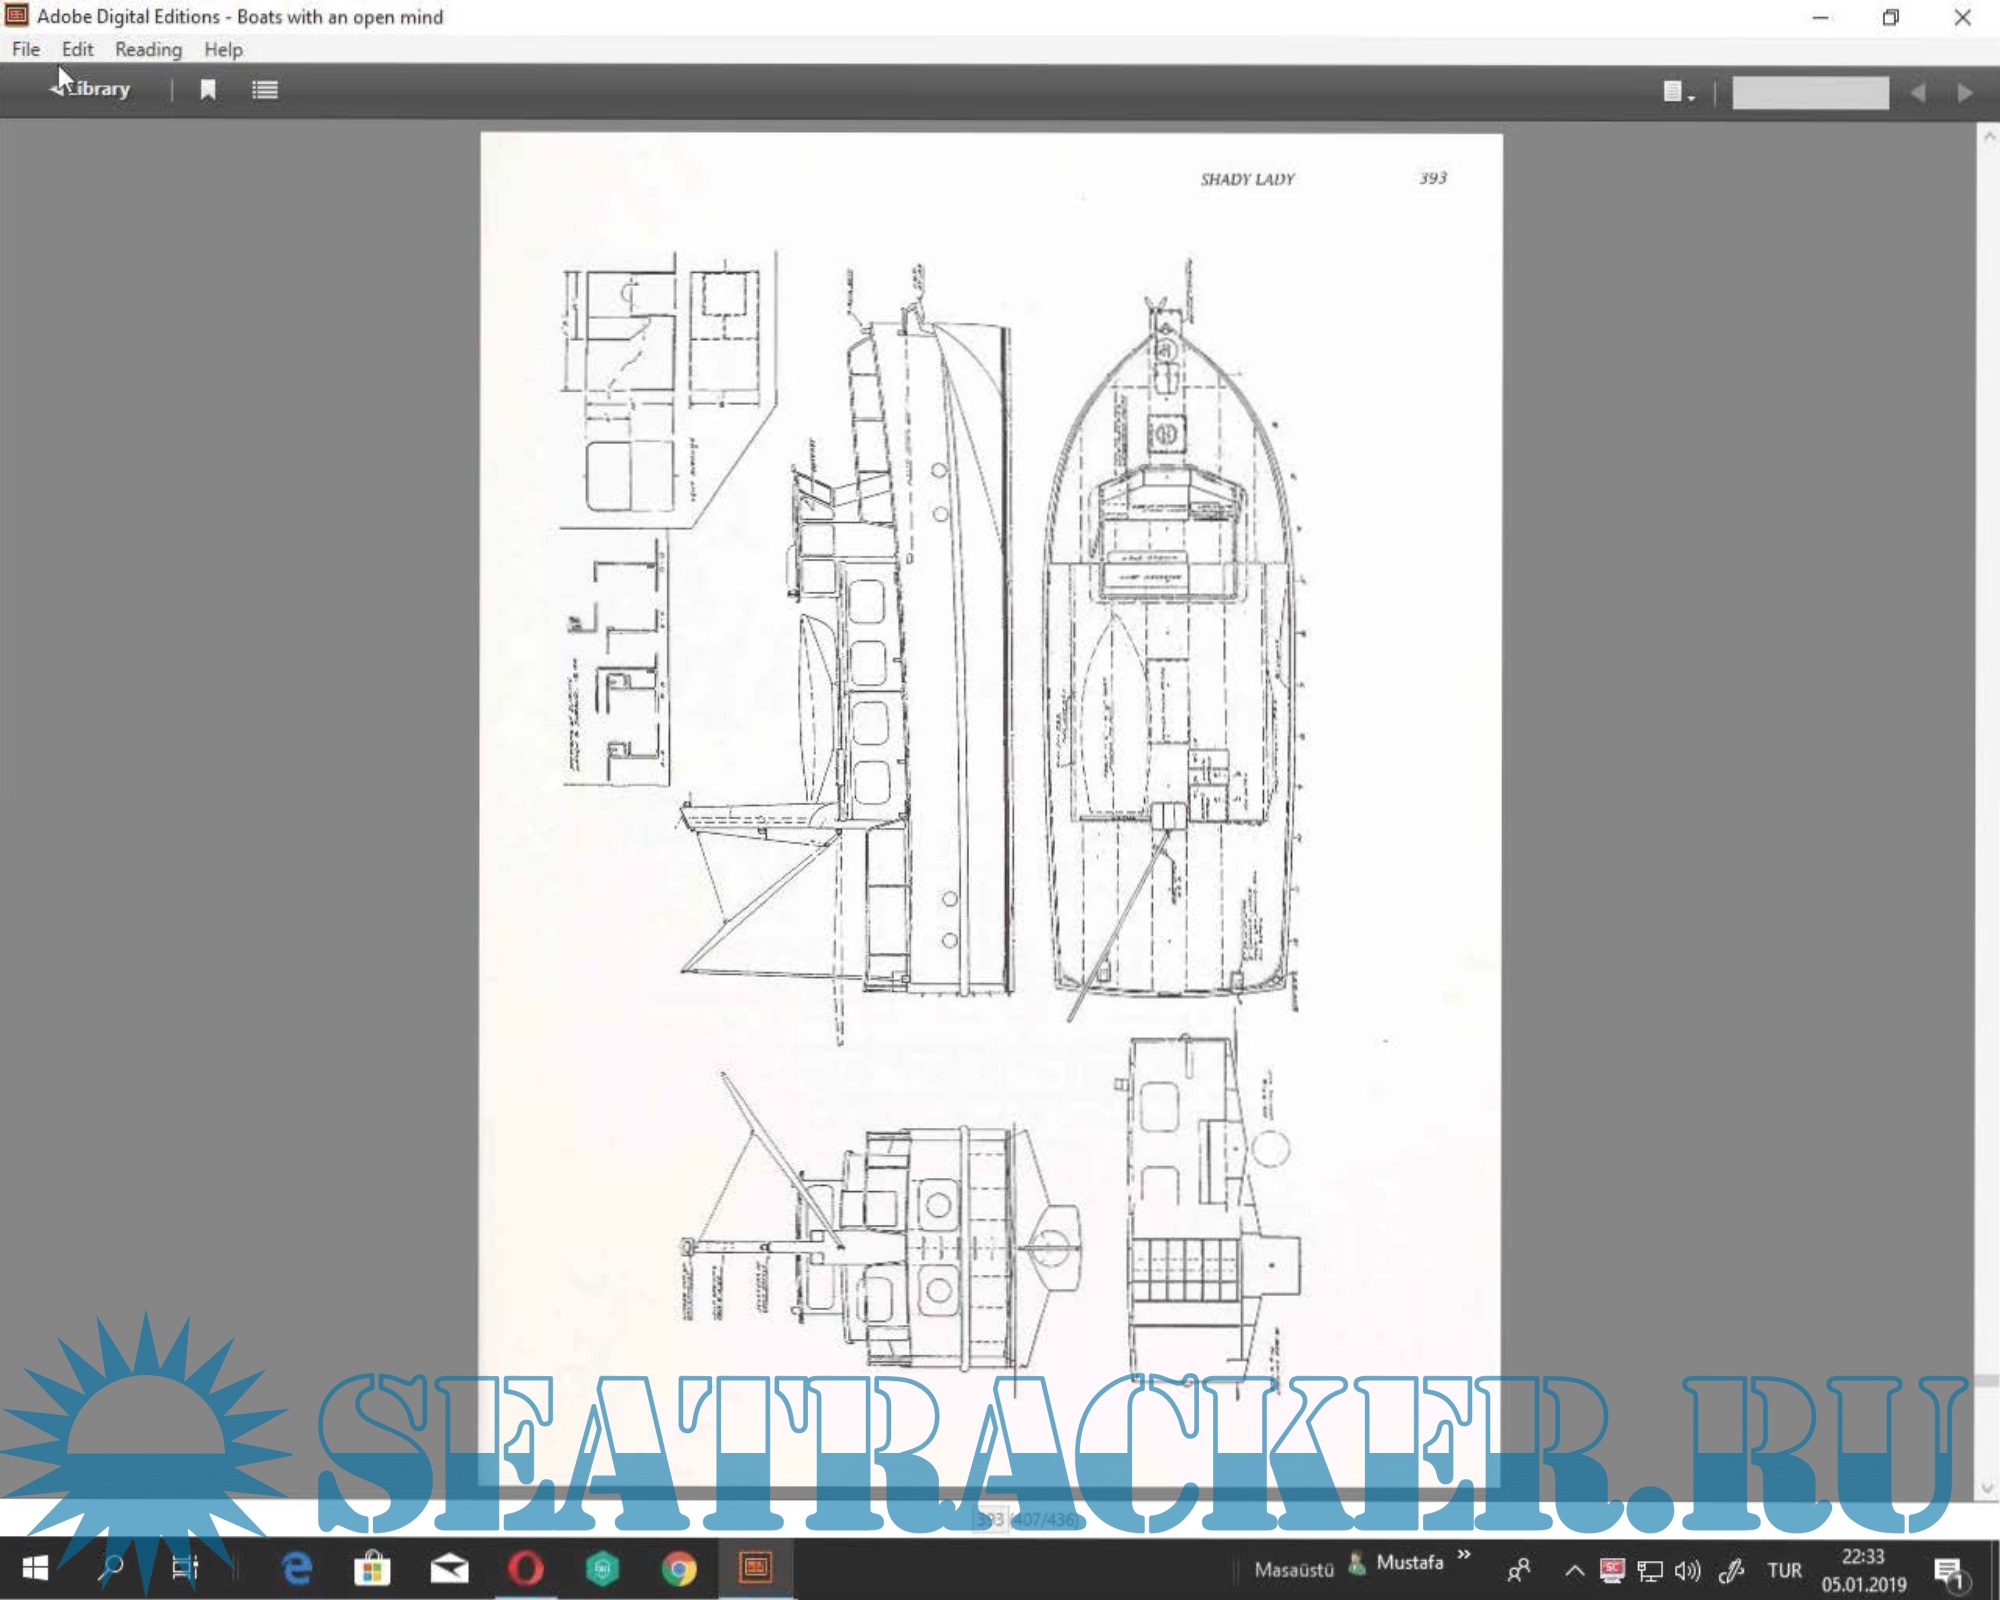Open Mail app from taskbar
Screen dimensions: 2000x1600
coord(449,1568)
